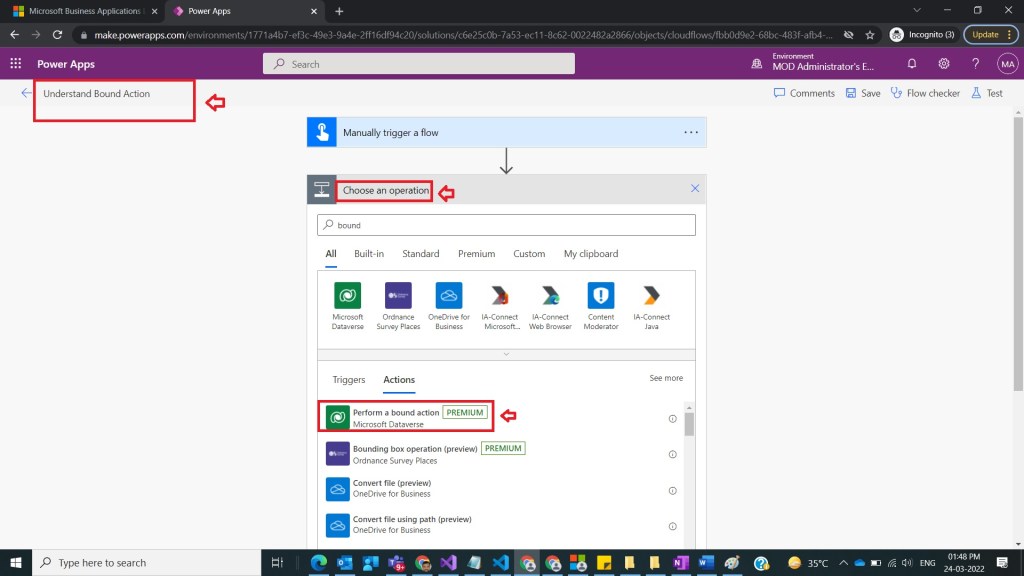This screenshot has height=576, width=1024.
Task: Click the See more link
Action: [x=666, y=378]
